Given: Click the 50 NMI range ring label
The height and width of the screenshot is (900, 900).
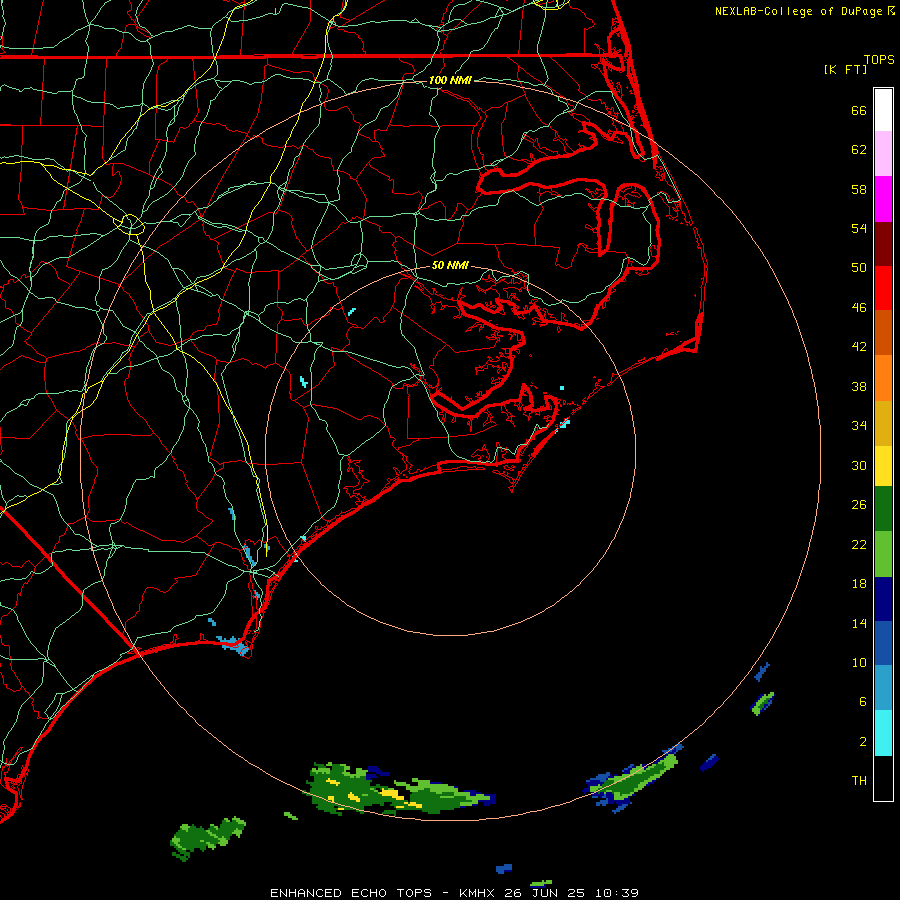Looking at the screenshot, I should [x=450, y=265].
